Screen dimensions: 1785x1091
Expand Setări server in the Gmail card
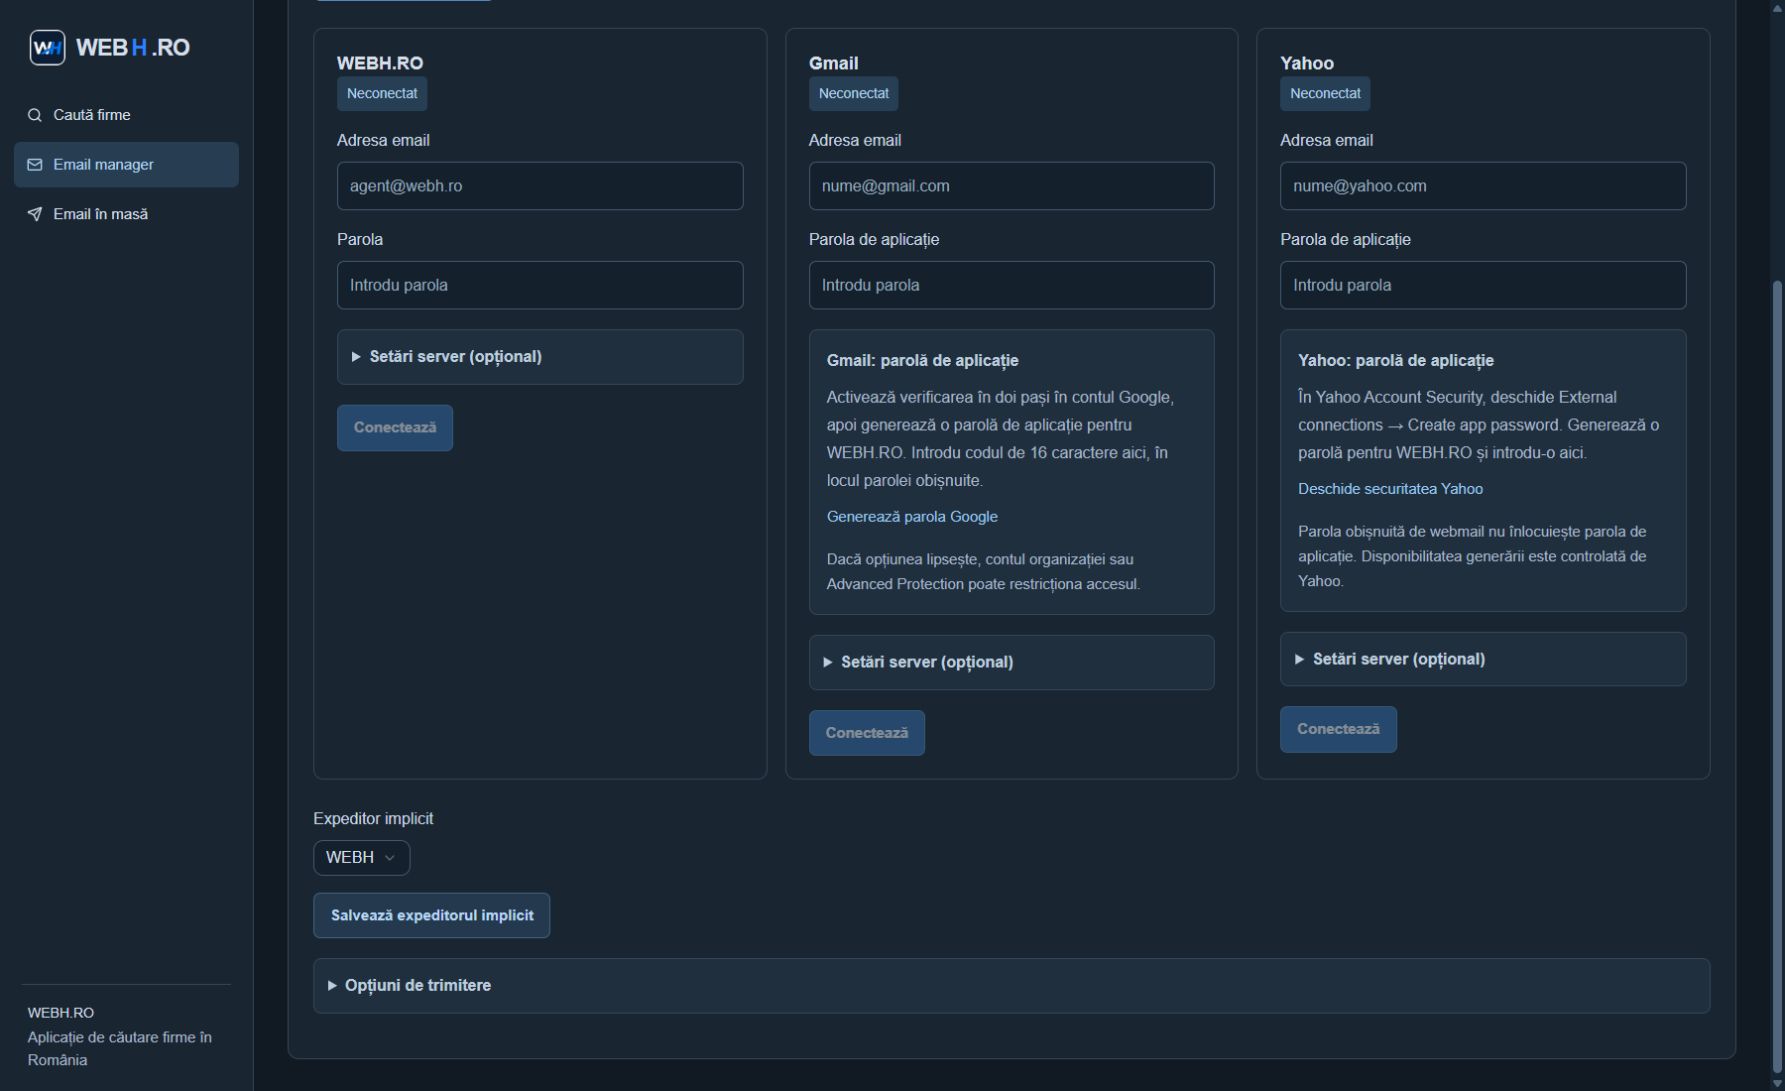coord(1011,662)
